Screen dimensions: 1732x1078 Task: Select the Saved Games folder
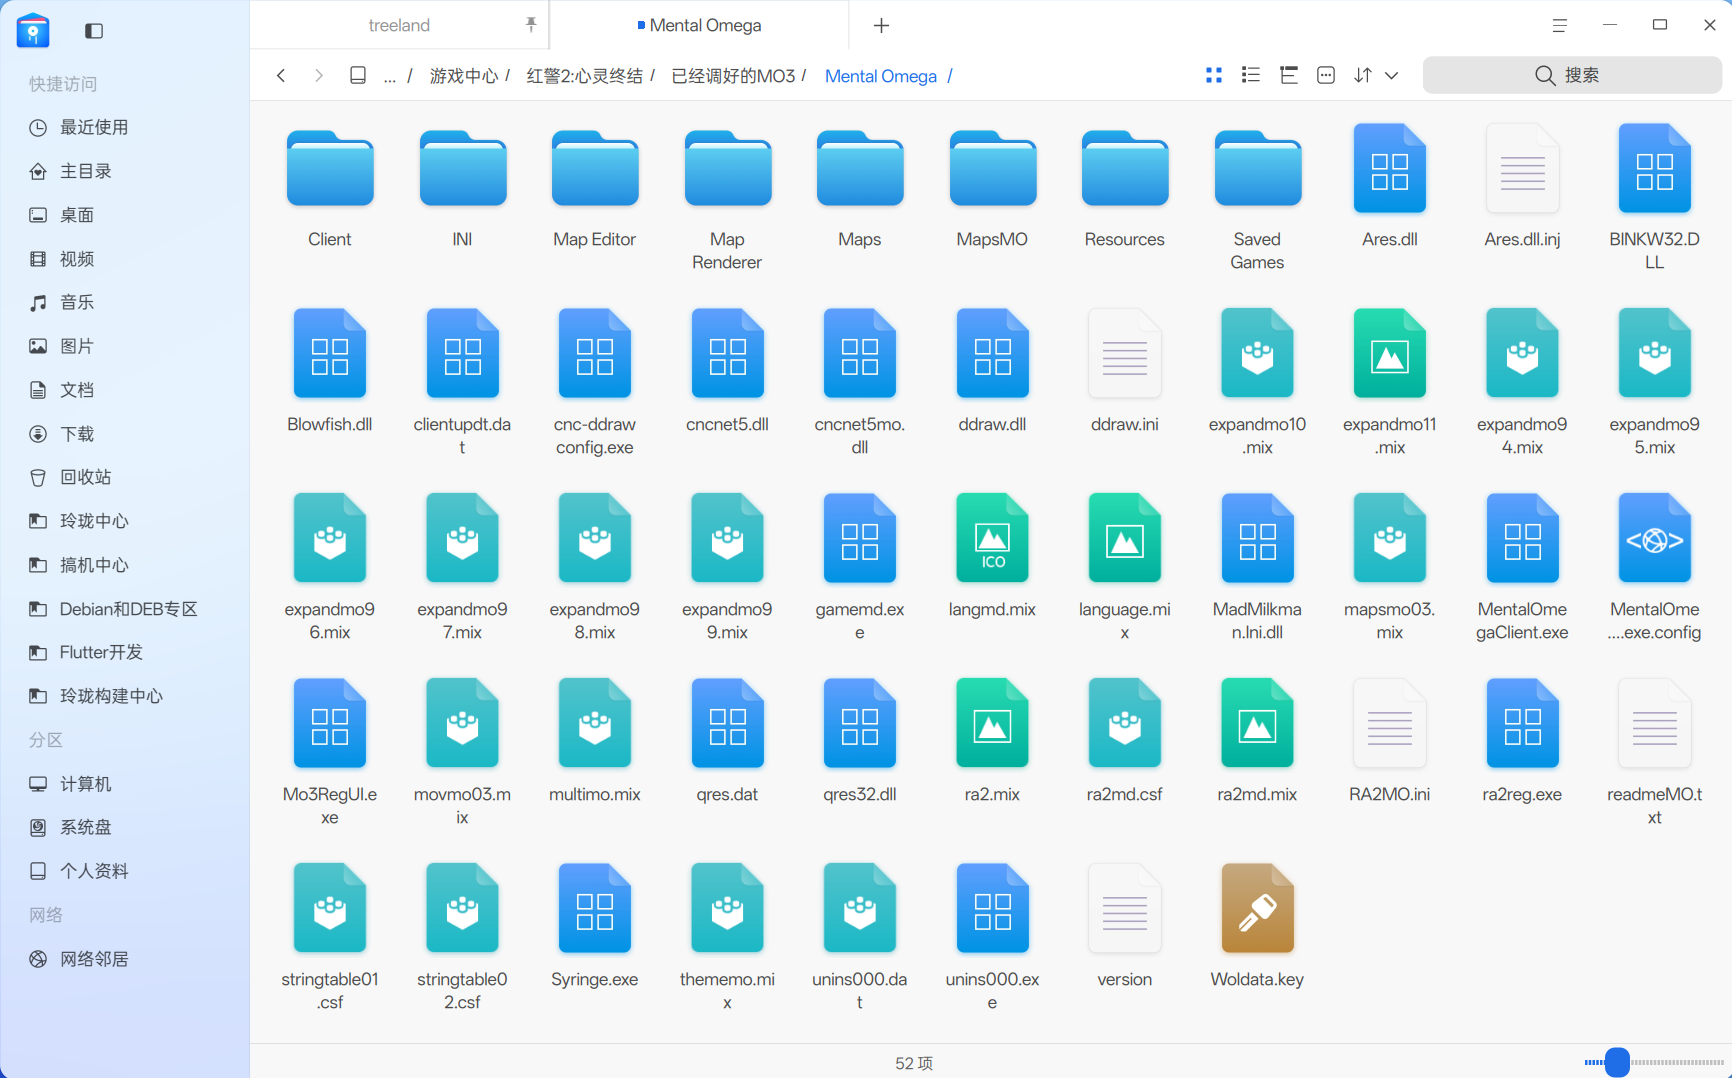1257,199
